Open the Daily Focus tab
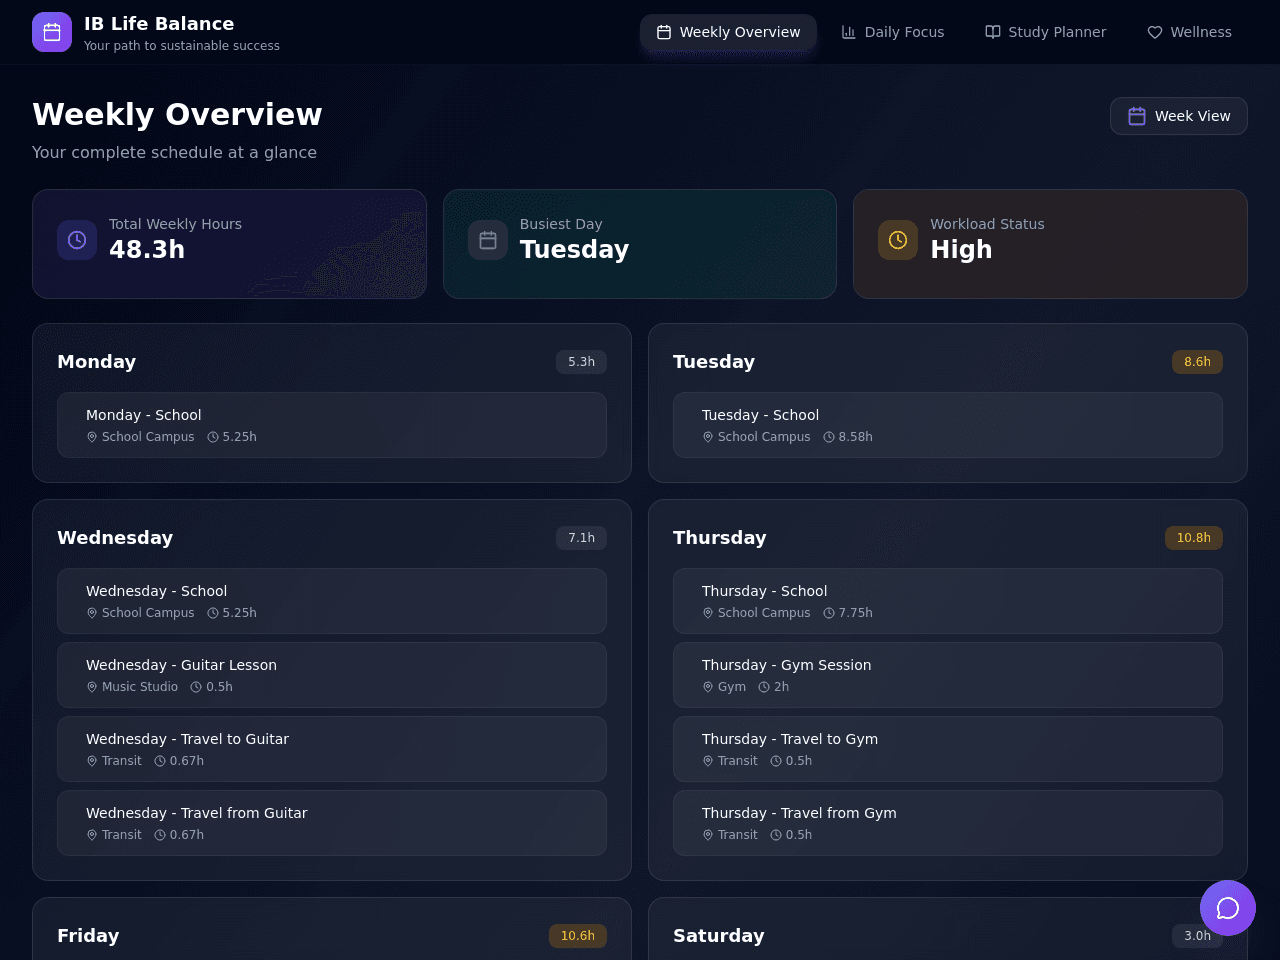 (893, 32)
